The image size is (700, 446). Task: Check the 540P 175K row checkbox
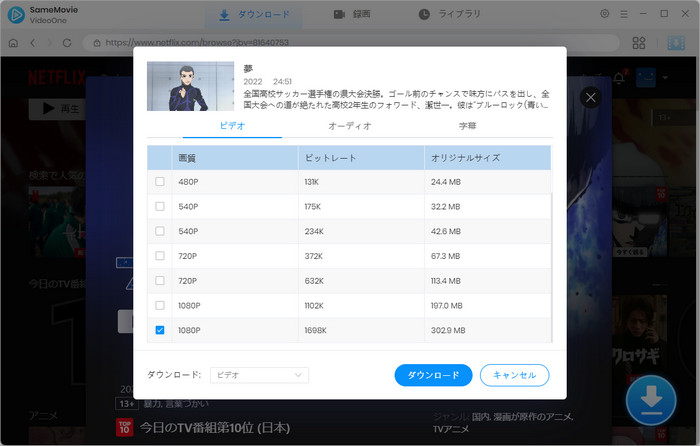[x=160, y=206]
